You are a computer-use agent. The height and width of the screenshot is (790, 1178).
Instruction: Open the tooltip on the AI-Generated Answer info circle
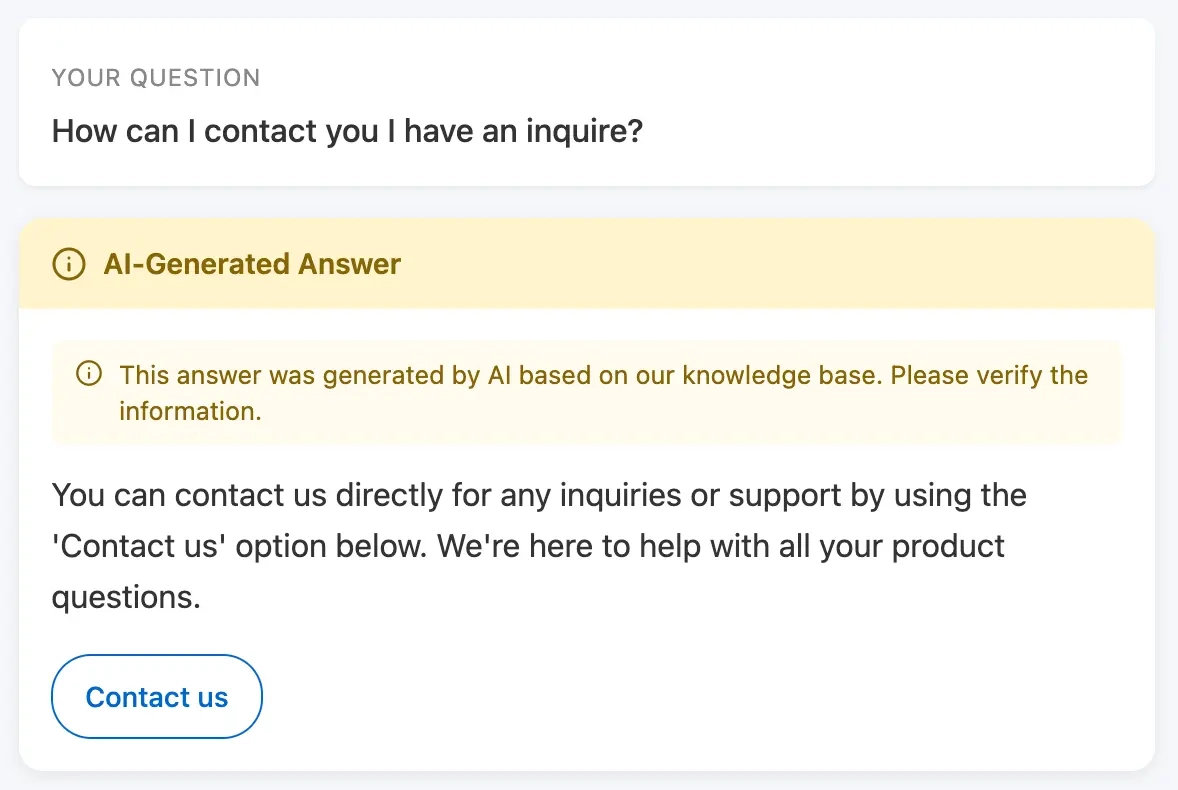click(x=67, y=264)
